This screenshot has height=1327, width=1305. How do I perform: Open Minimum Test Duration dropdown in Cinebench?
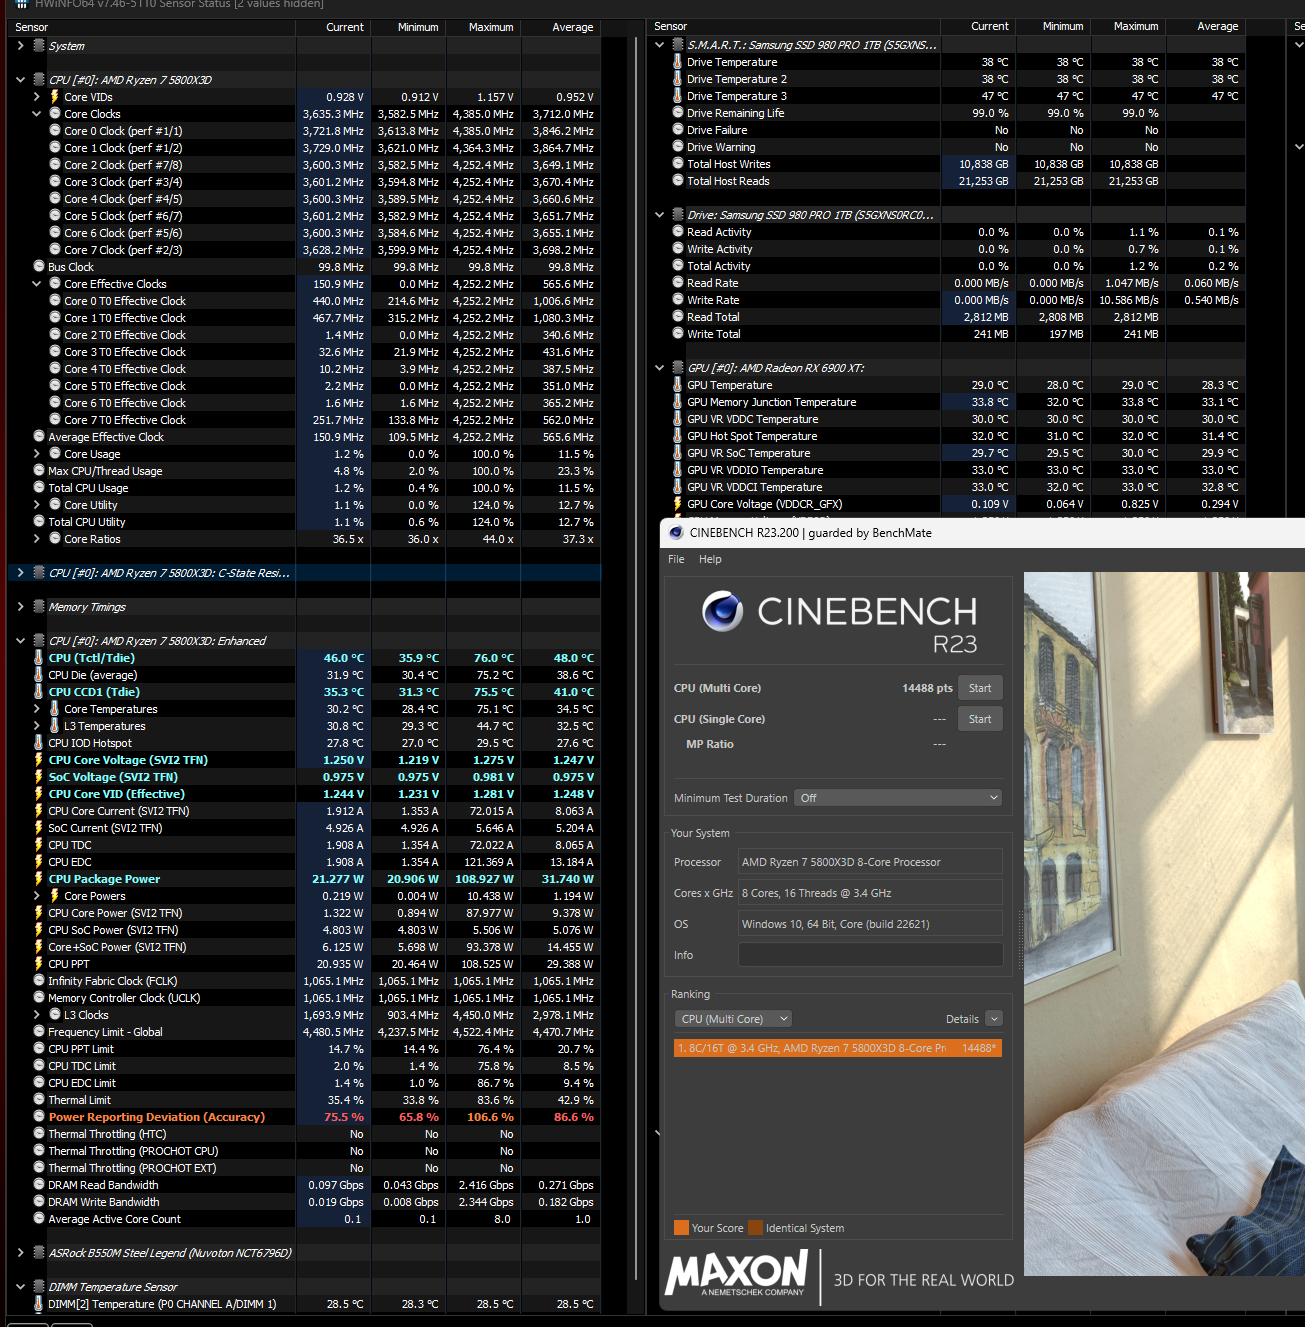(898, 798)
